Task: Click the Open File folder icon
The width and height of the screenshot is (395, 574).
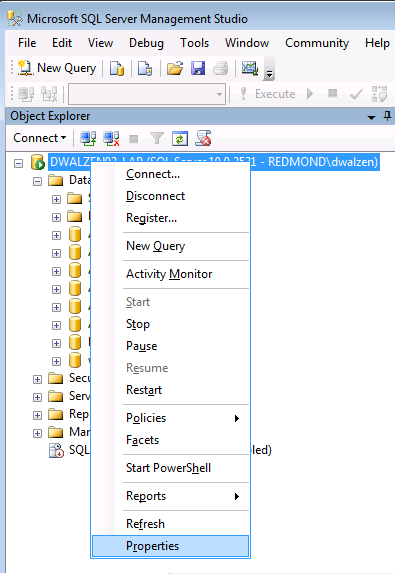Action: point(175,68)
